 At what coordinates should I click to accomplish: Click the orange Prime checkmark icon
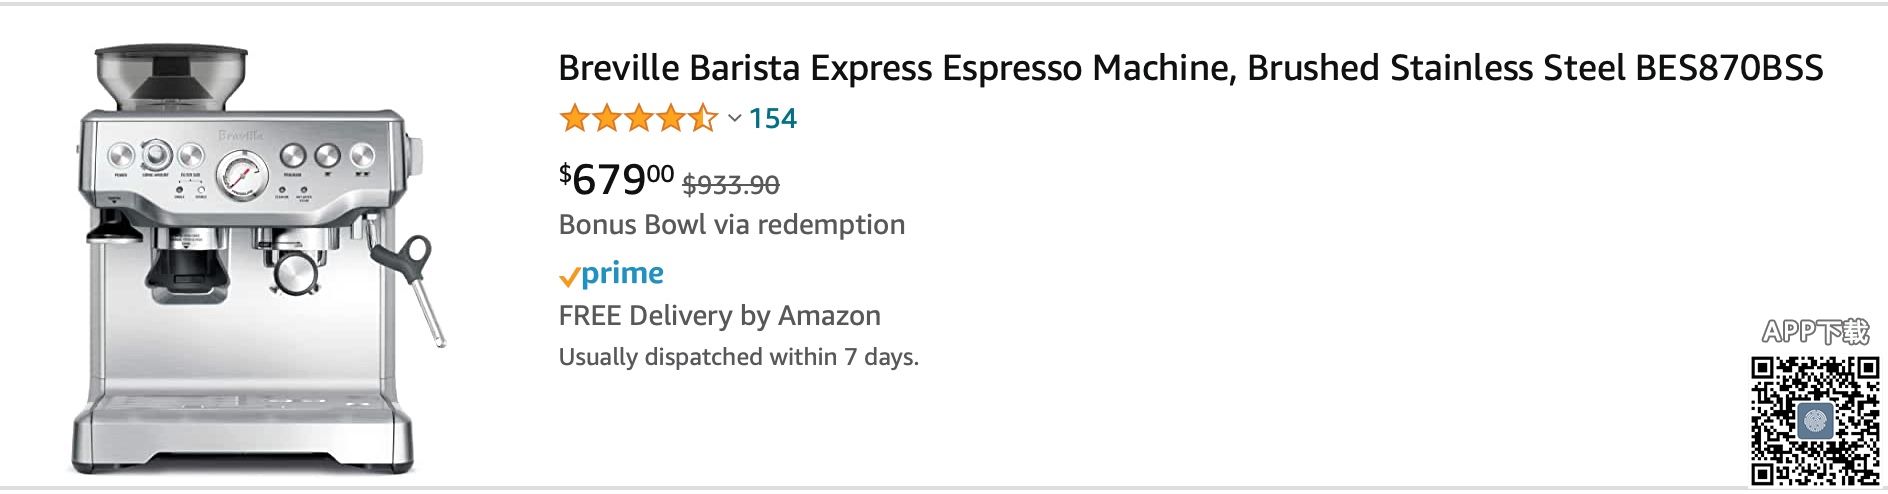(569, 277)
